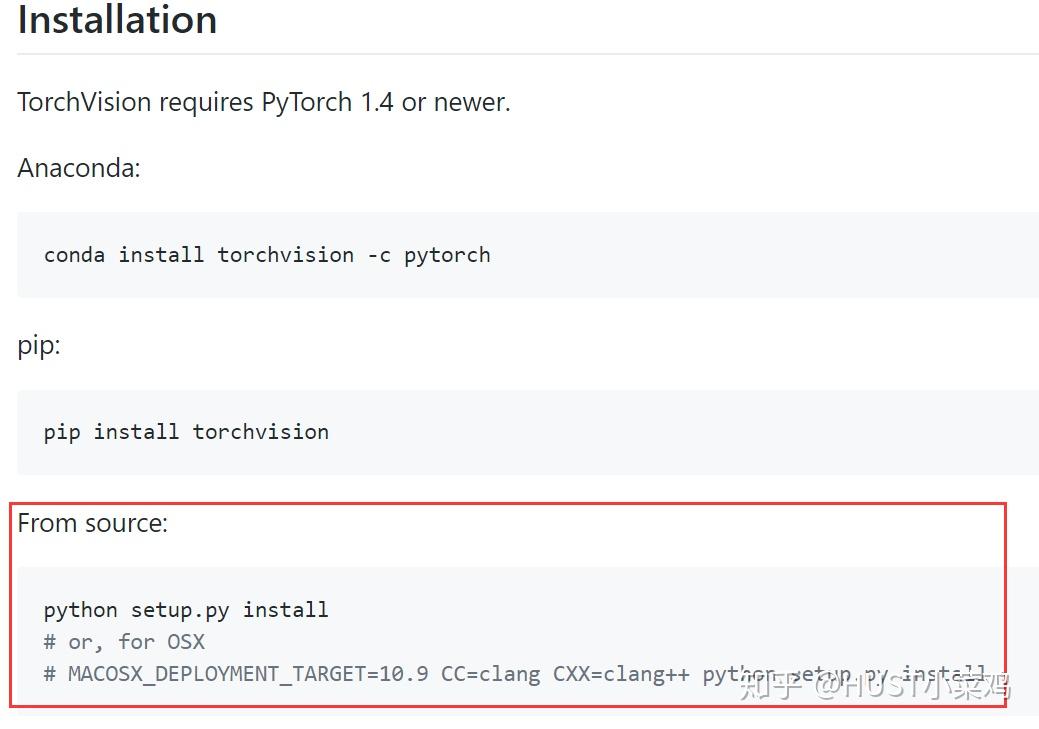This screenshot has width=1039, height=729.
Task: Click the Installation heading
Action: click(x=115, y=20)
